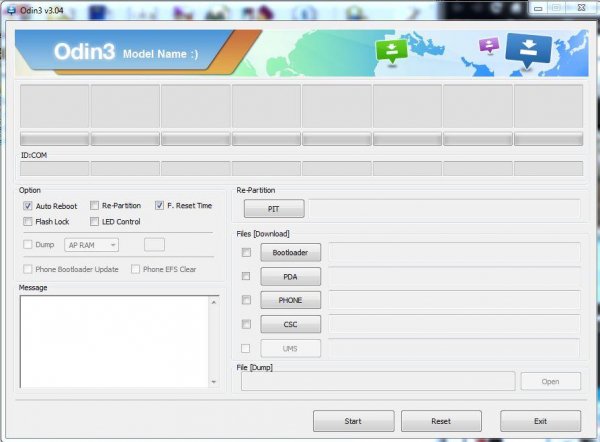Click the Reset button
The image size is (600, 442).
point(441,421)
